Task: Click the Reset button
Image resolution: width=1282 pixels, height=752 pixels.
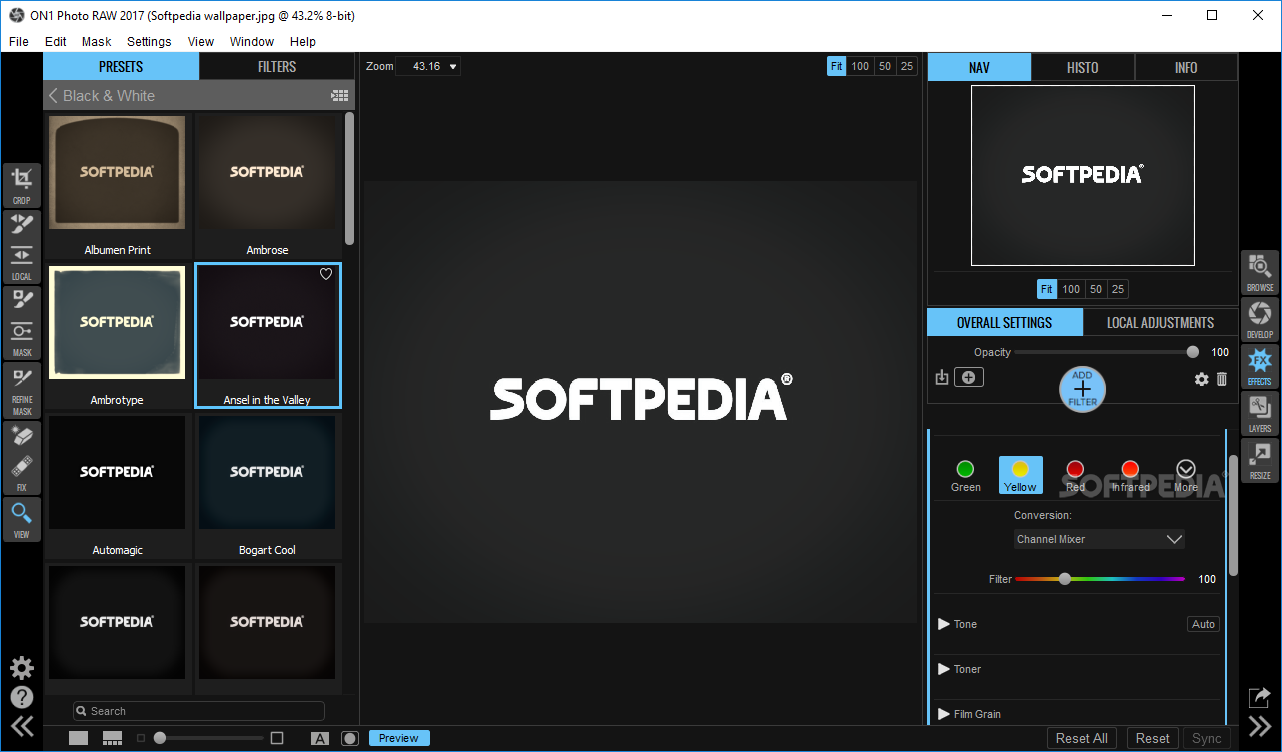Action: pyautogui.click(x=1152, y=738)
